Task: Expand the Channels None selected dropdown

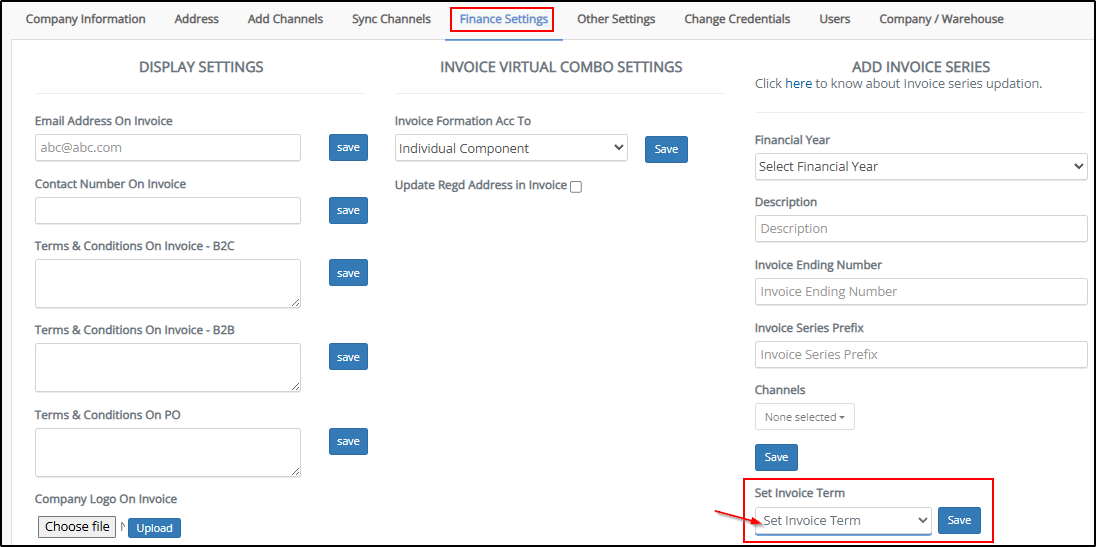Action: click(x=804, y=417)
